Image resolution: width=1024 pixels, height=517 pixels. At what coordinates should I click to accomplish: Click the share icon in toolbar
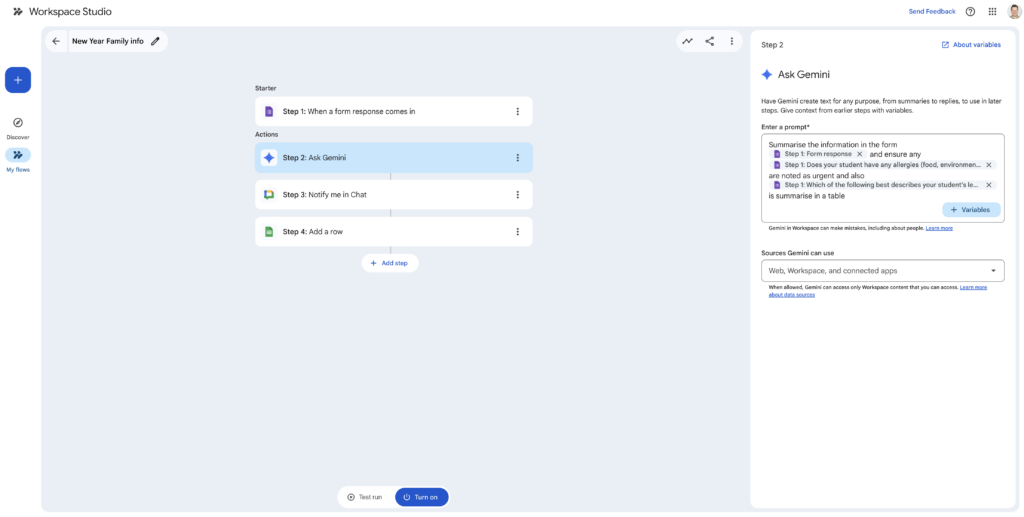tap(710, 41)
